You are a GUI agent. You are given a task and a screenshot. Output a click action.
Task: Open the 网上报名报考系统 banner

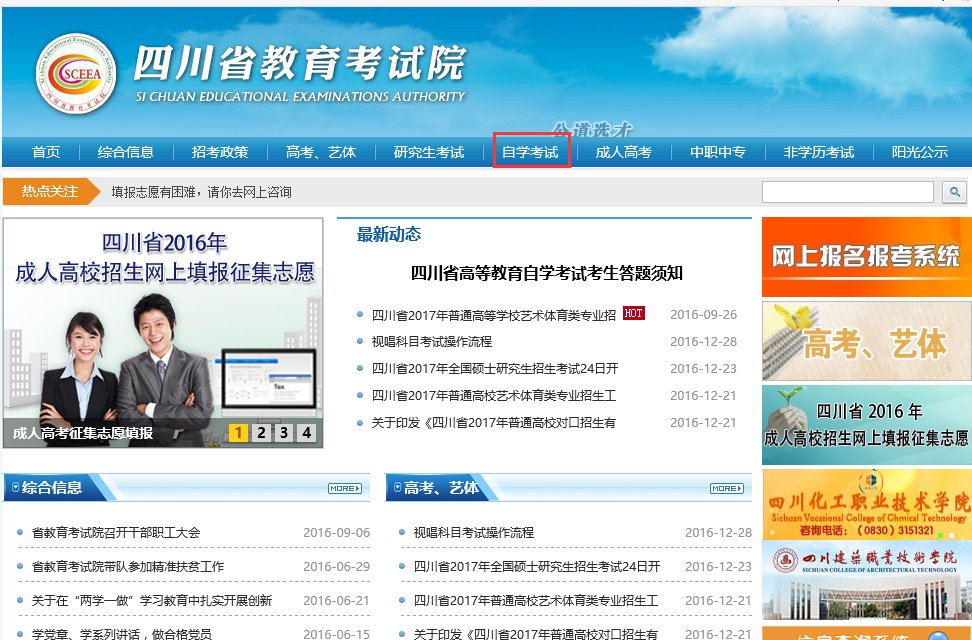pyautogui.click(x=864, y=257)
